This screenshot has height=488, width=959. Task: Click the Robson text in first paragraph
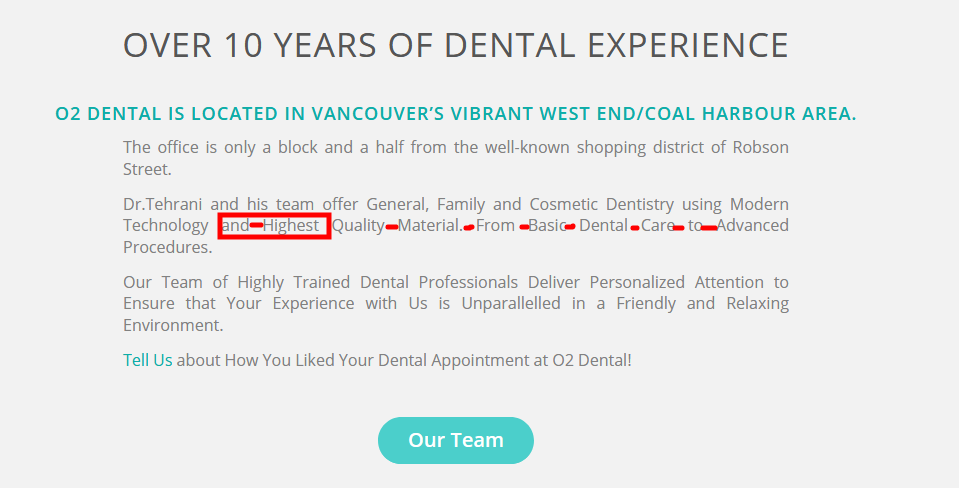[761, 147]
